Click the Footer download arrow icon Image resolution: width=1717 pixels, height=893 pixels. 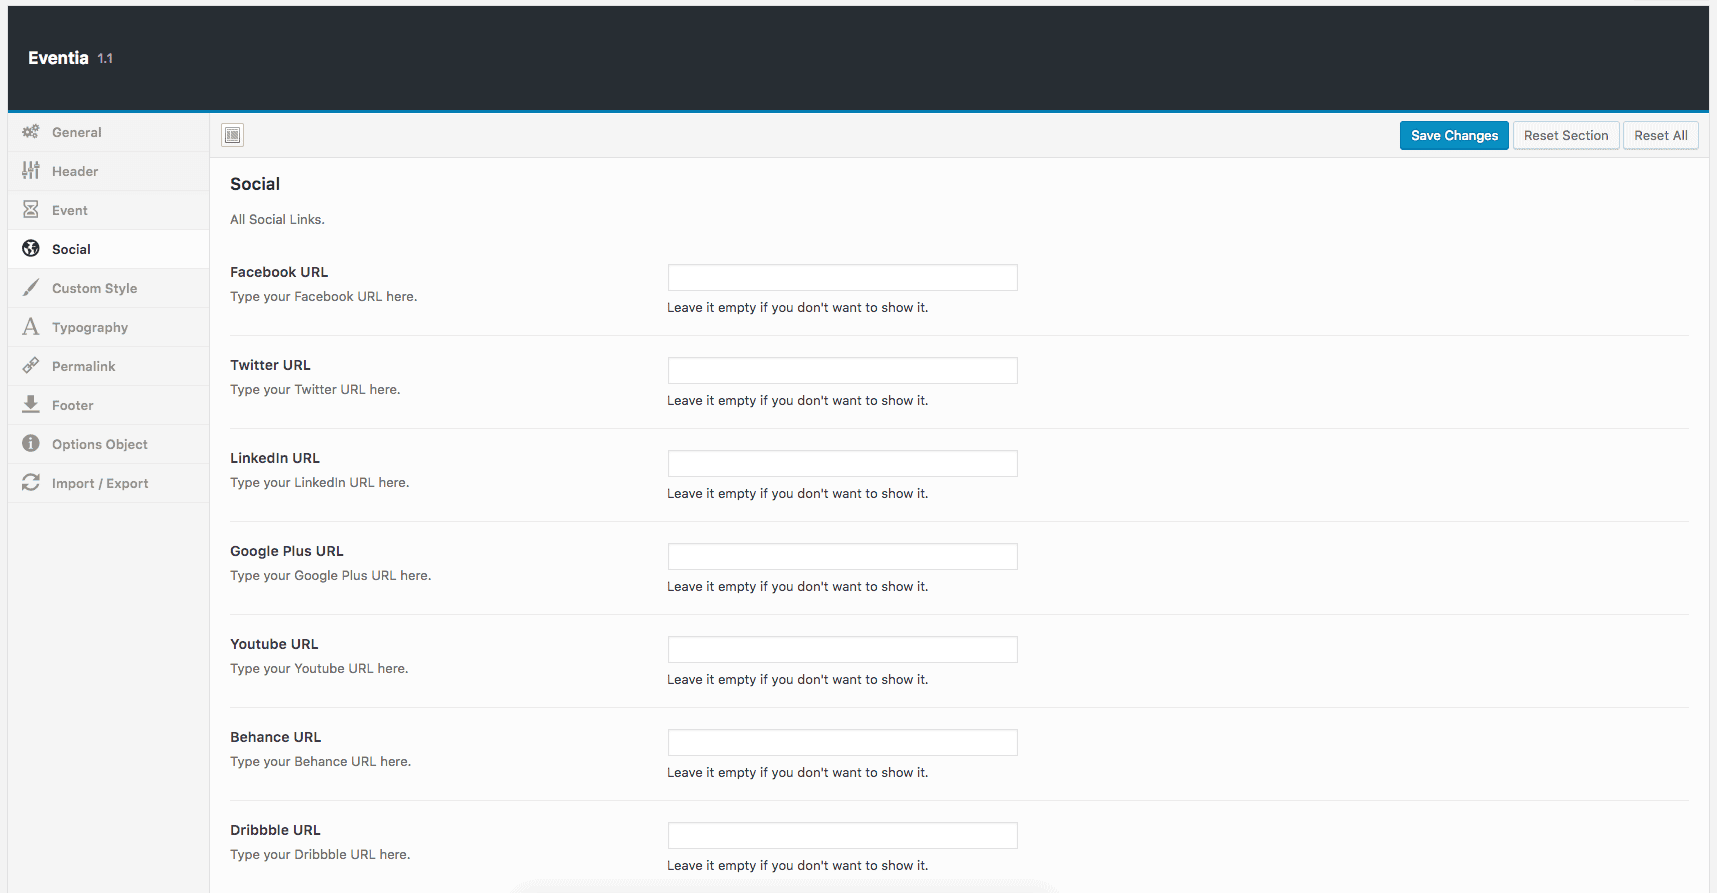point(31,405)
